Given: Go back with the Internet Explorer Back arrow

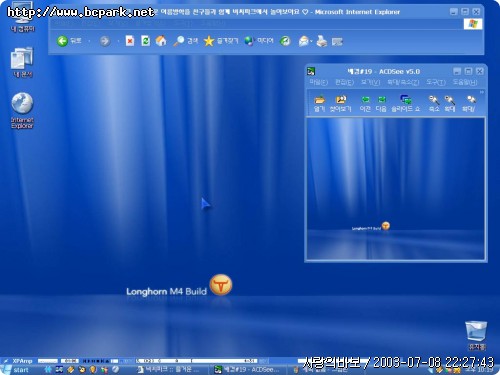Looking at the screenshot, I should coord(62,41).
